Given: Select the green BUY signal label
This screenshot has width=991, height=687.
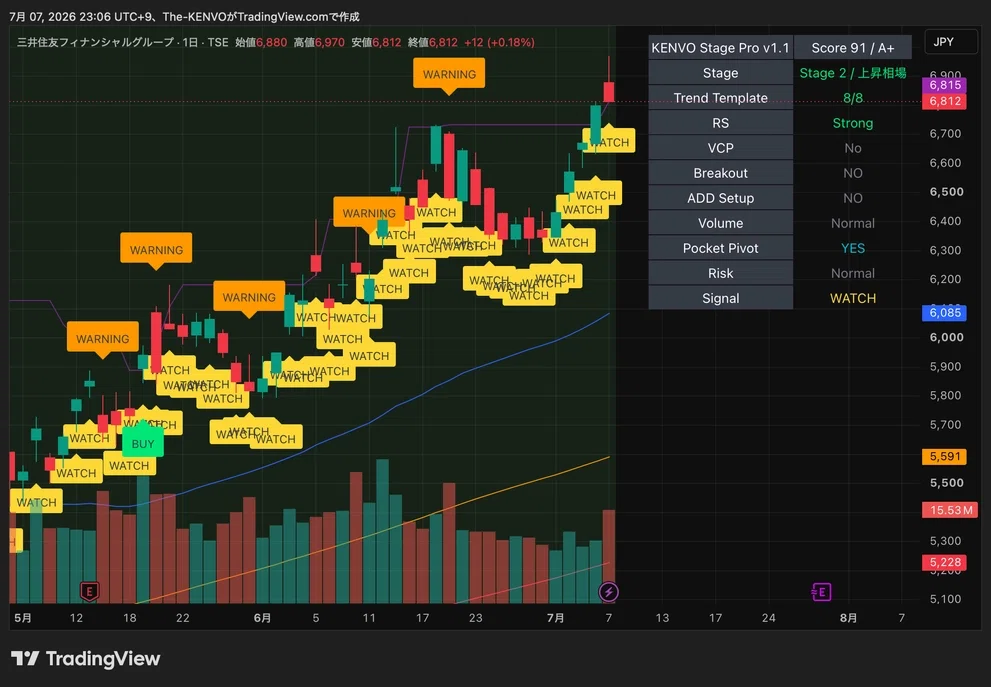Looking at the screenshot, I should point(143,444).
